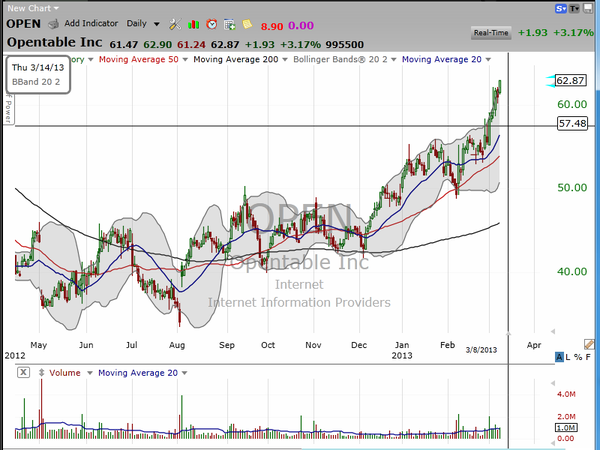Expand Bollinger Bands 20 2 options
The image size is (600, 450).
(394, 59)
